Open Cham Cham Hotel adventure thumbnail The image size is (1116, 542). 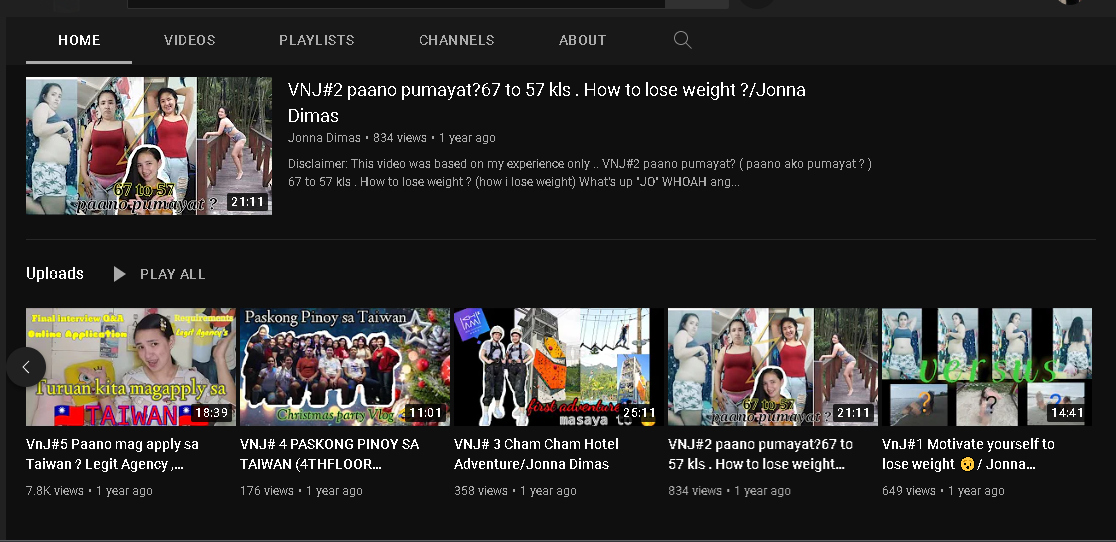pyautogui.click(x=559, y=367)
